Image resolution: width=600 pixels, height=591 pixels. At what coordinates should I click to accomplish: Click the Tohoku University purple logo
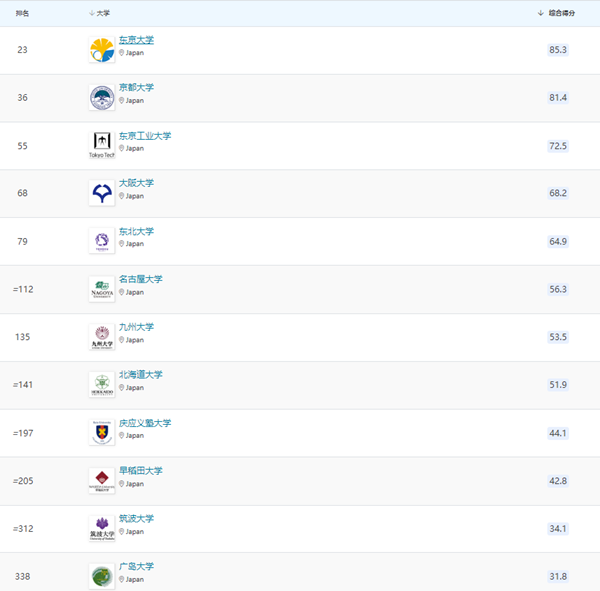(x=102, y=241)
